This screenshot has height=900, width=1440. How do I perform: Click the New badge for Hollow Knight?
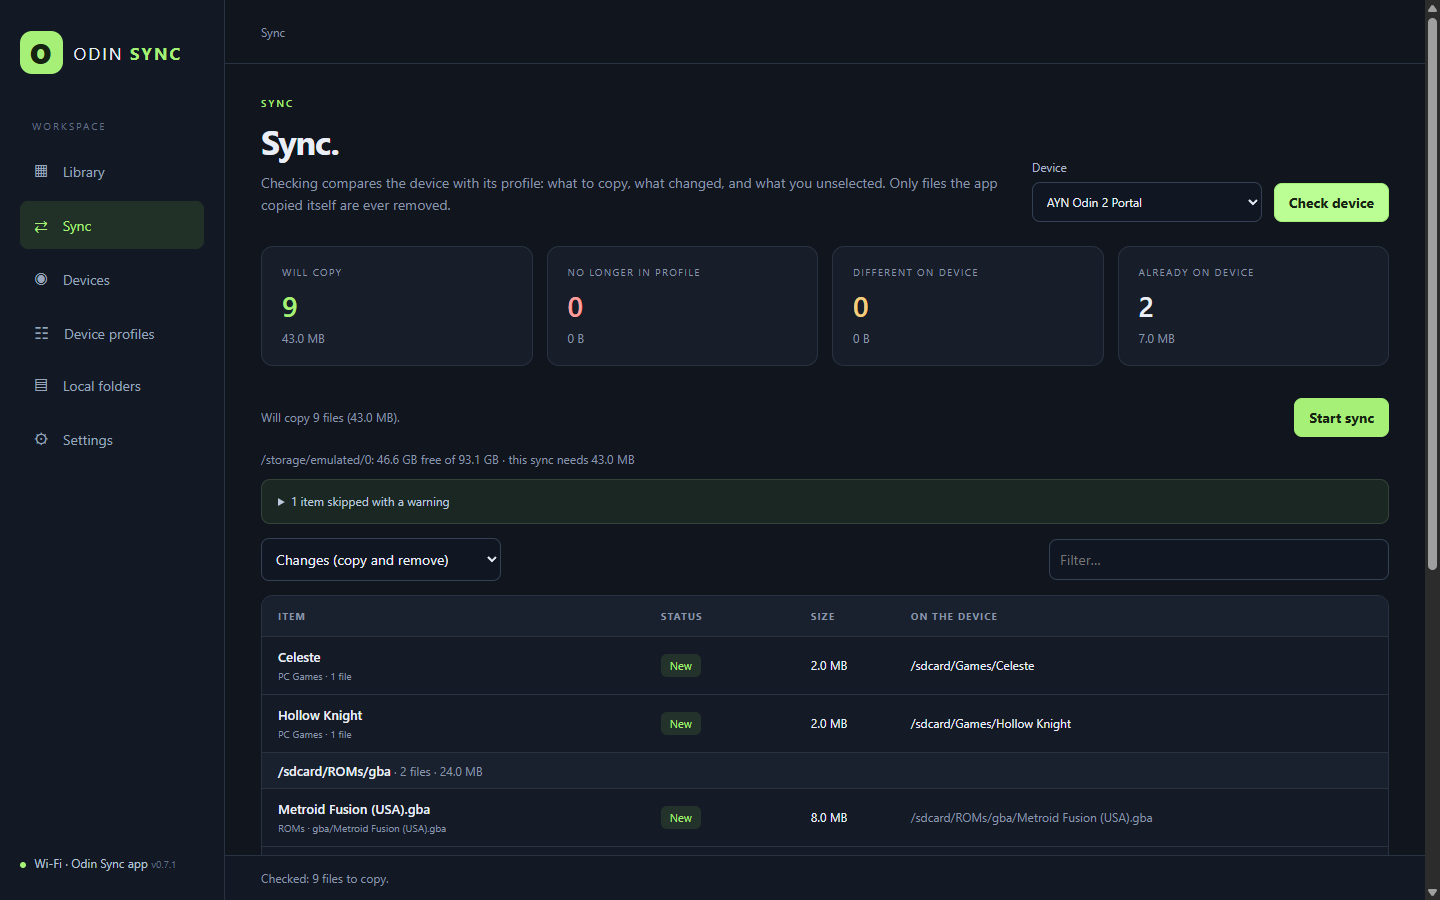point(681,724)
